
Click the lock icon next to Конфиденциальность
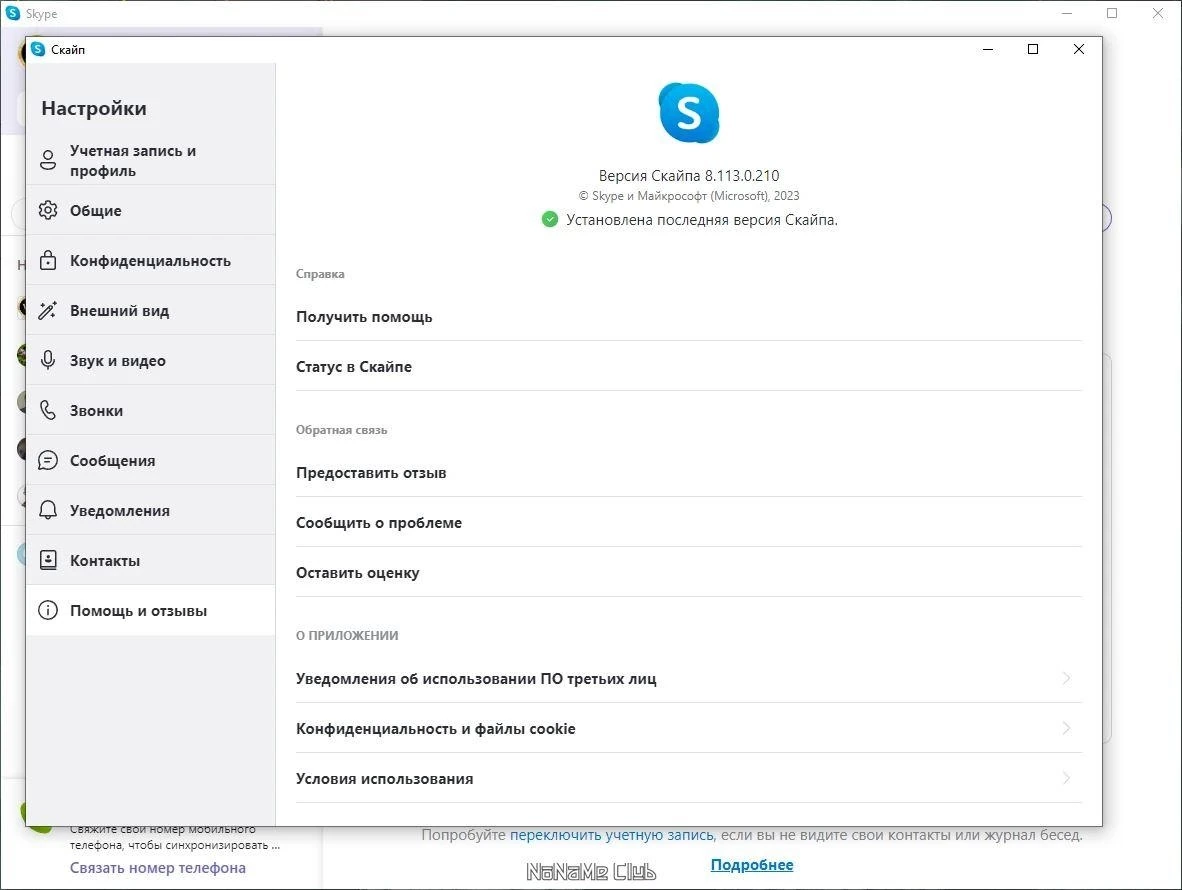click(x=47, y=260)
